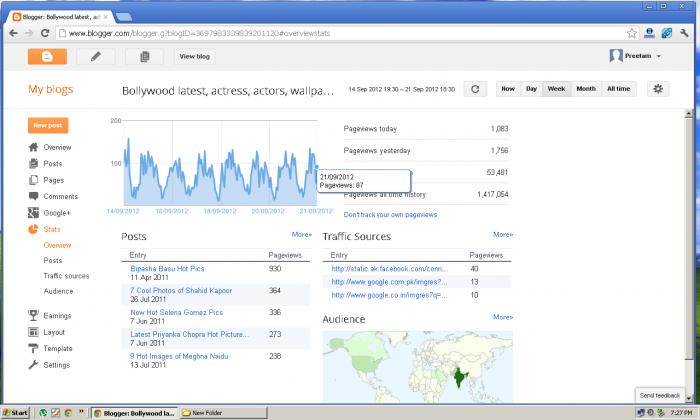Screen dimensions: 700x420
Task: Open Latest Priyanka Chopra Hot Picture post
Action: click(x=189, y=334)
